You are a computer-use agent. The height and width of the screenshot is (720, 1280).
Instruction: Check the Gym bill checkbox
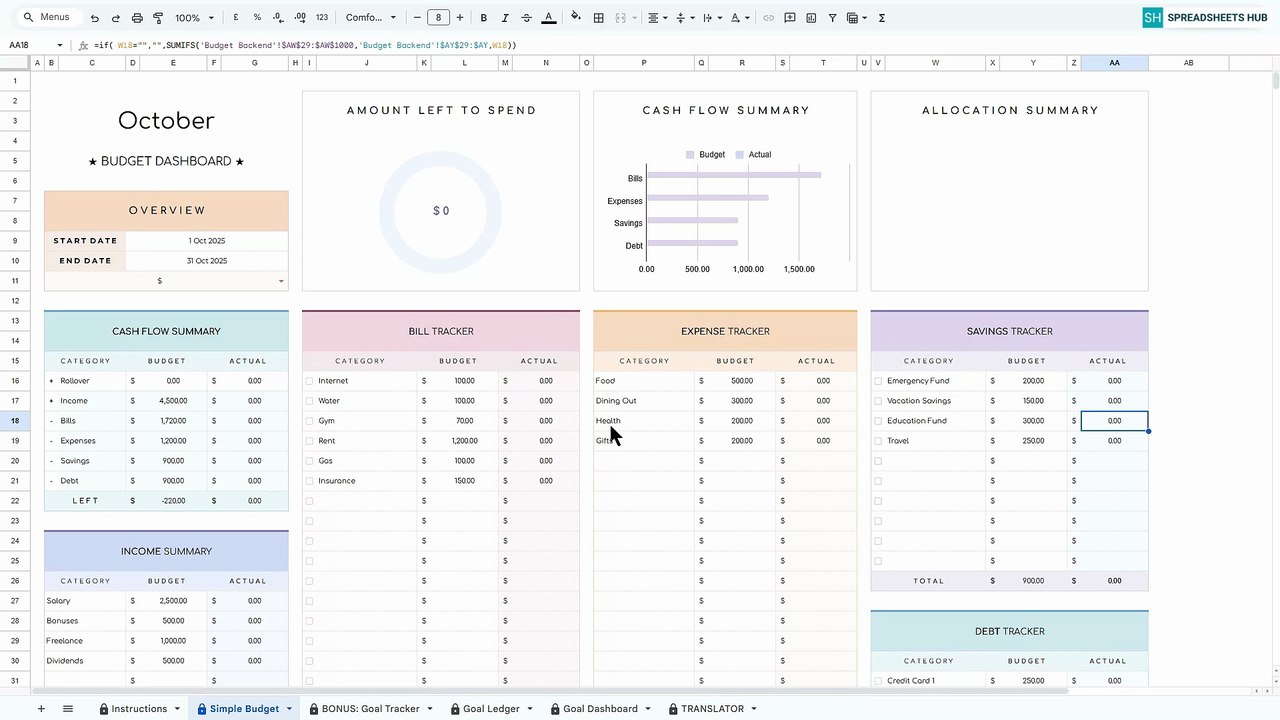(x=309, y=421)
